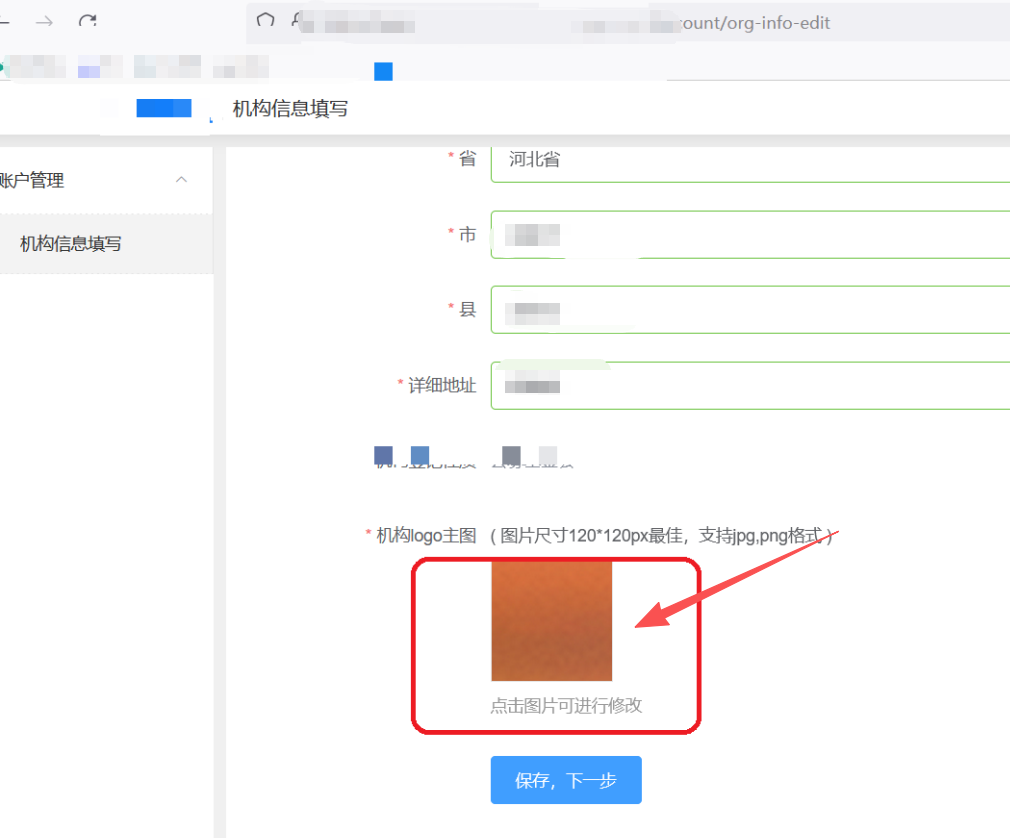Open the 省 dropdown showing 河北省

tap(750, 164)
